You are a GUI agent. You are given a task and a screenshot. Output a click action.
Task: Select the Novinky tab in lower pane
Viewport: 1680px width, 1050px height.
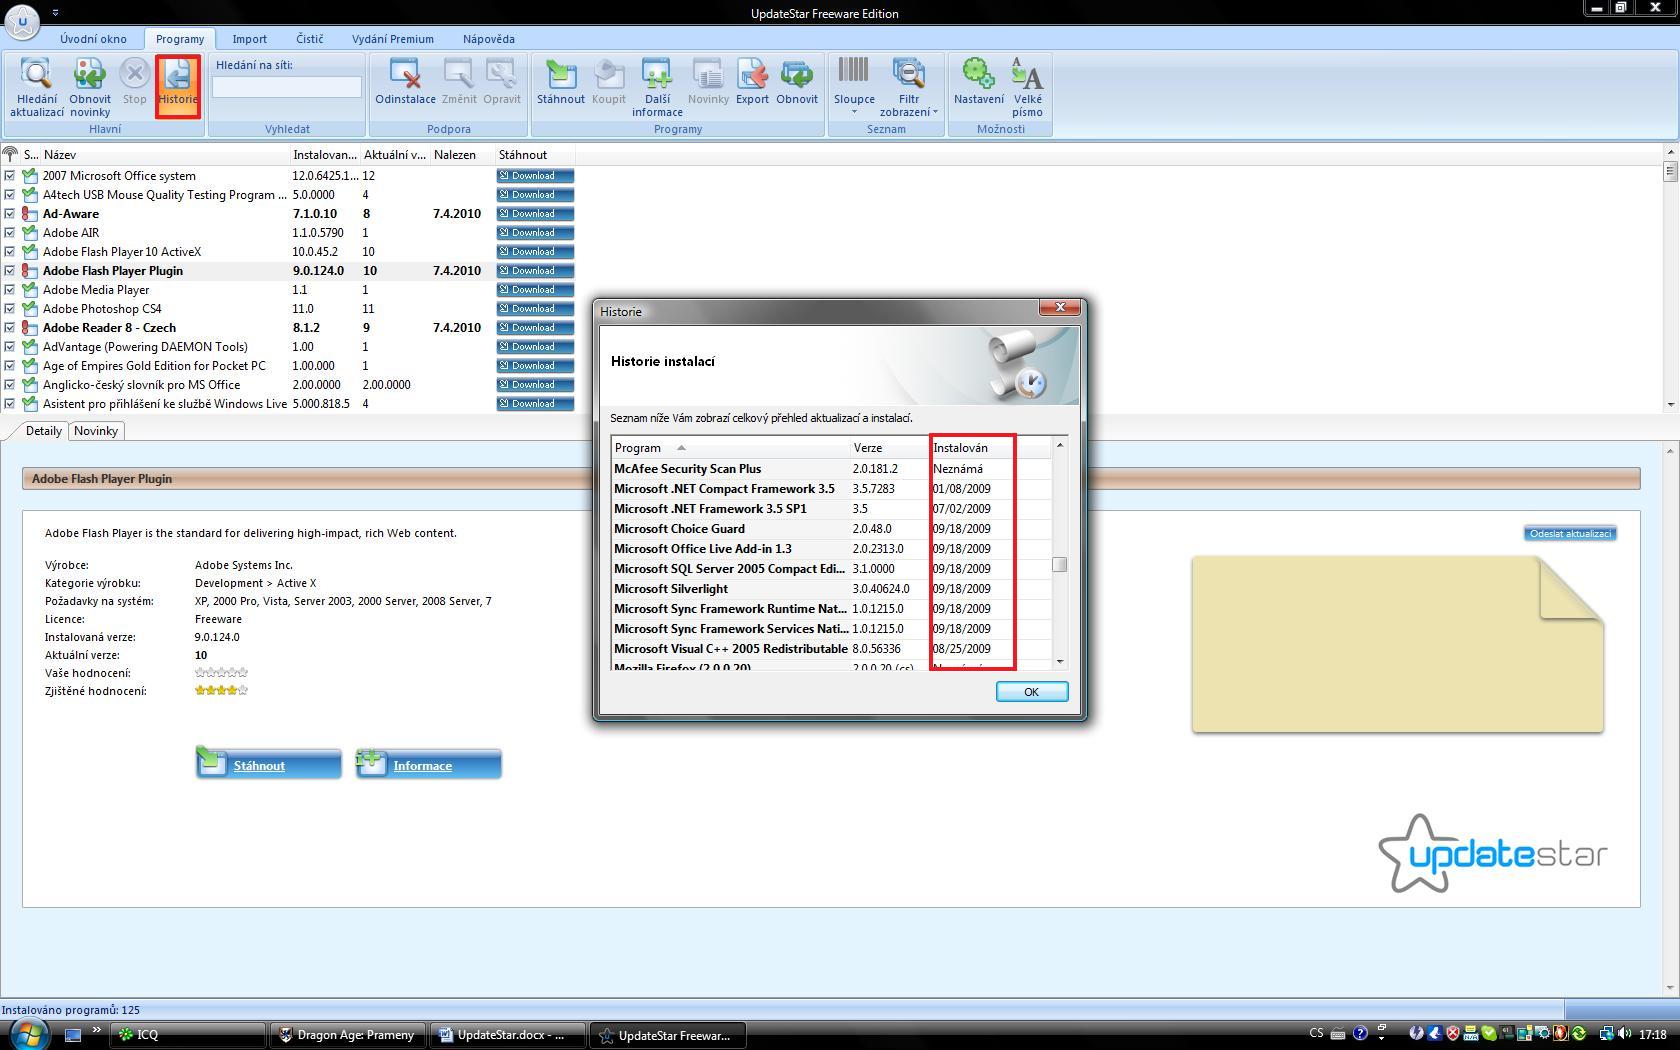96,431
